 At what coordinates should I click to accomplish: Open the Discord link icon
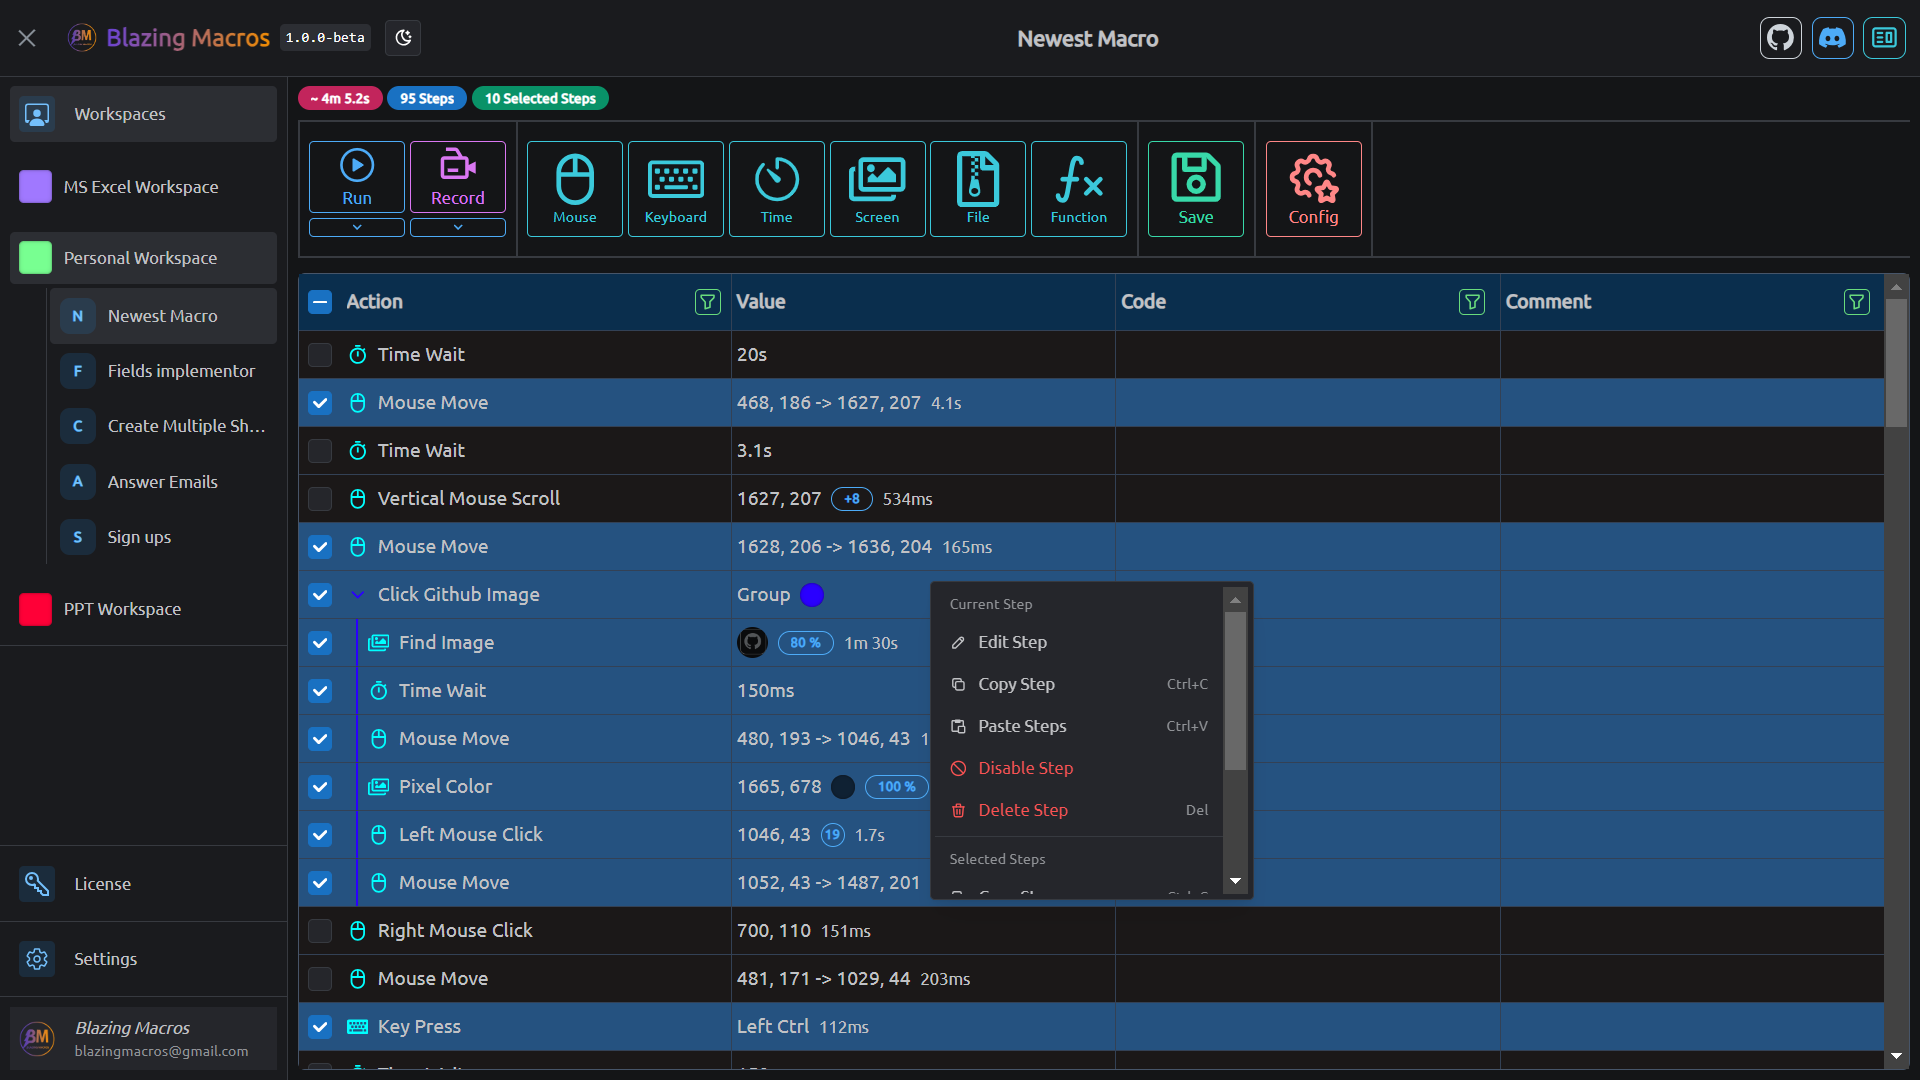pyautogui.click(x=1832, y=38)
